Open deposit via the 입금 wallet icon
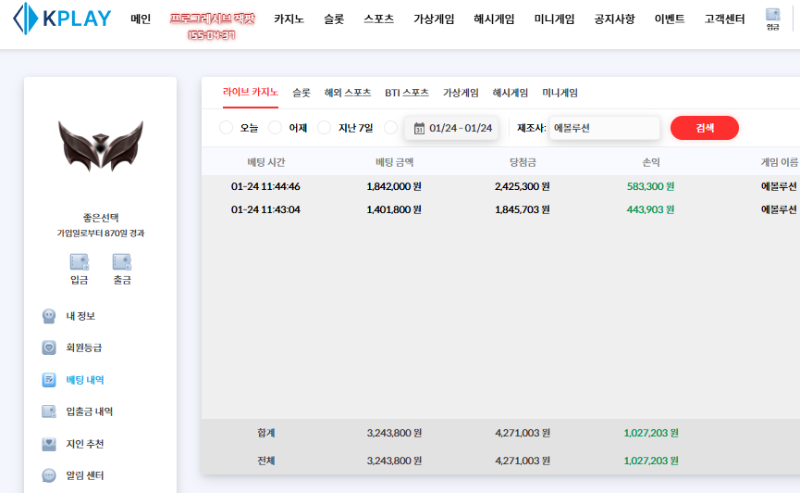This screenshot has width=800, height=493. [x=79, y=262]
